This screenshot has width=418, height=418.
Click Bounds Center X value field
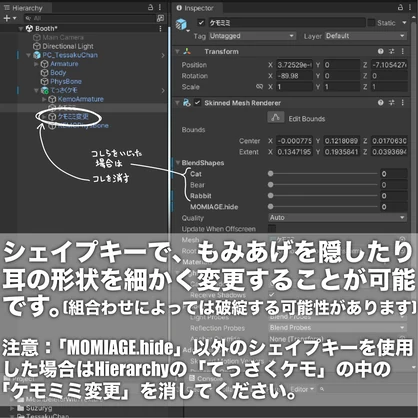click(294, 141)
